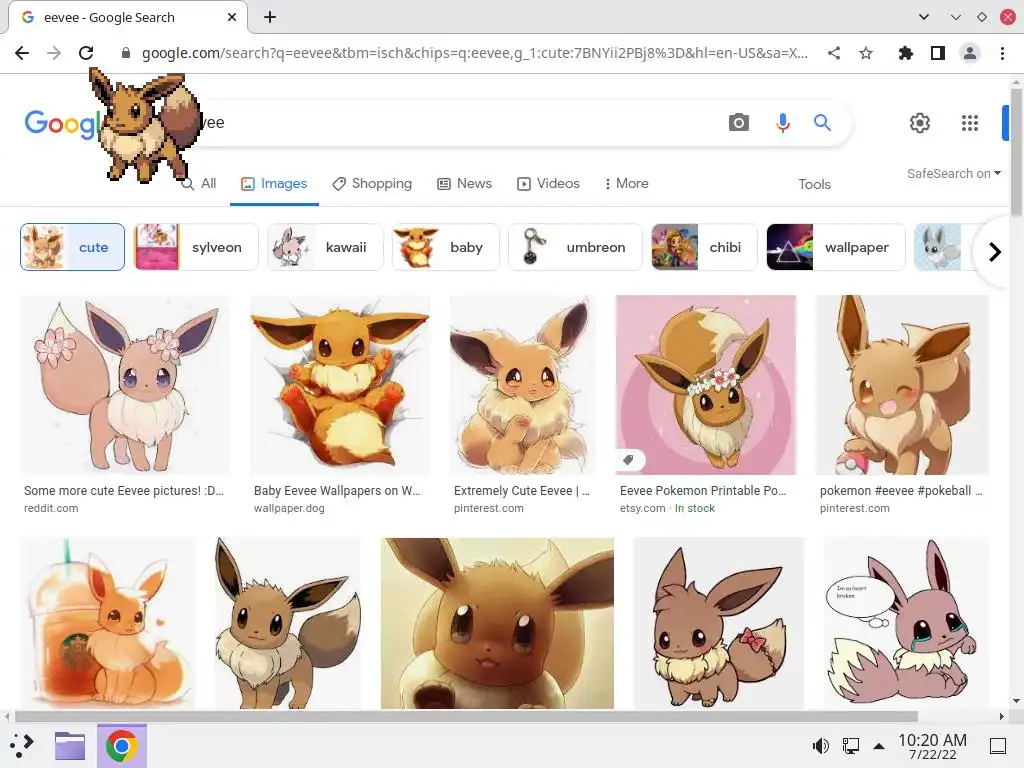Open the Chrome profile avatar
1024x768 pixels.
(x=970, y=53)
